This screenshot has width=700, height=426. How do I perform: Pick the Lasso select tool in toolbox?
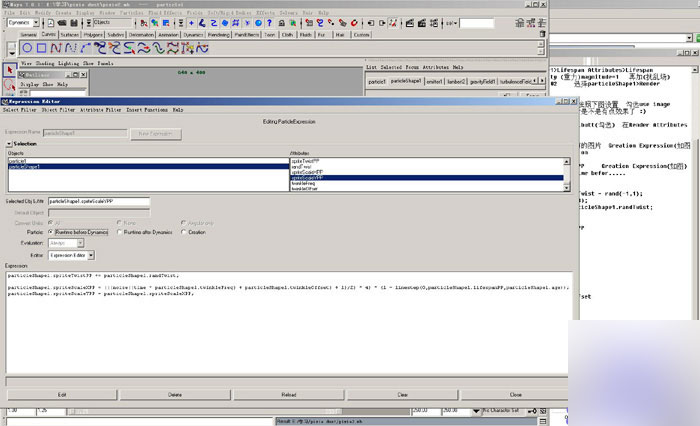[x=9, y=84]
